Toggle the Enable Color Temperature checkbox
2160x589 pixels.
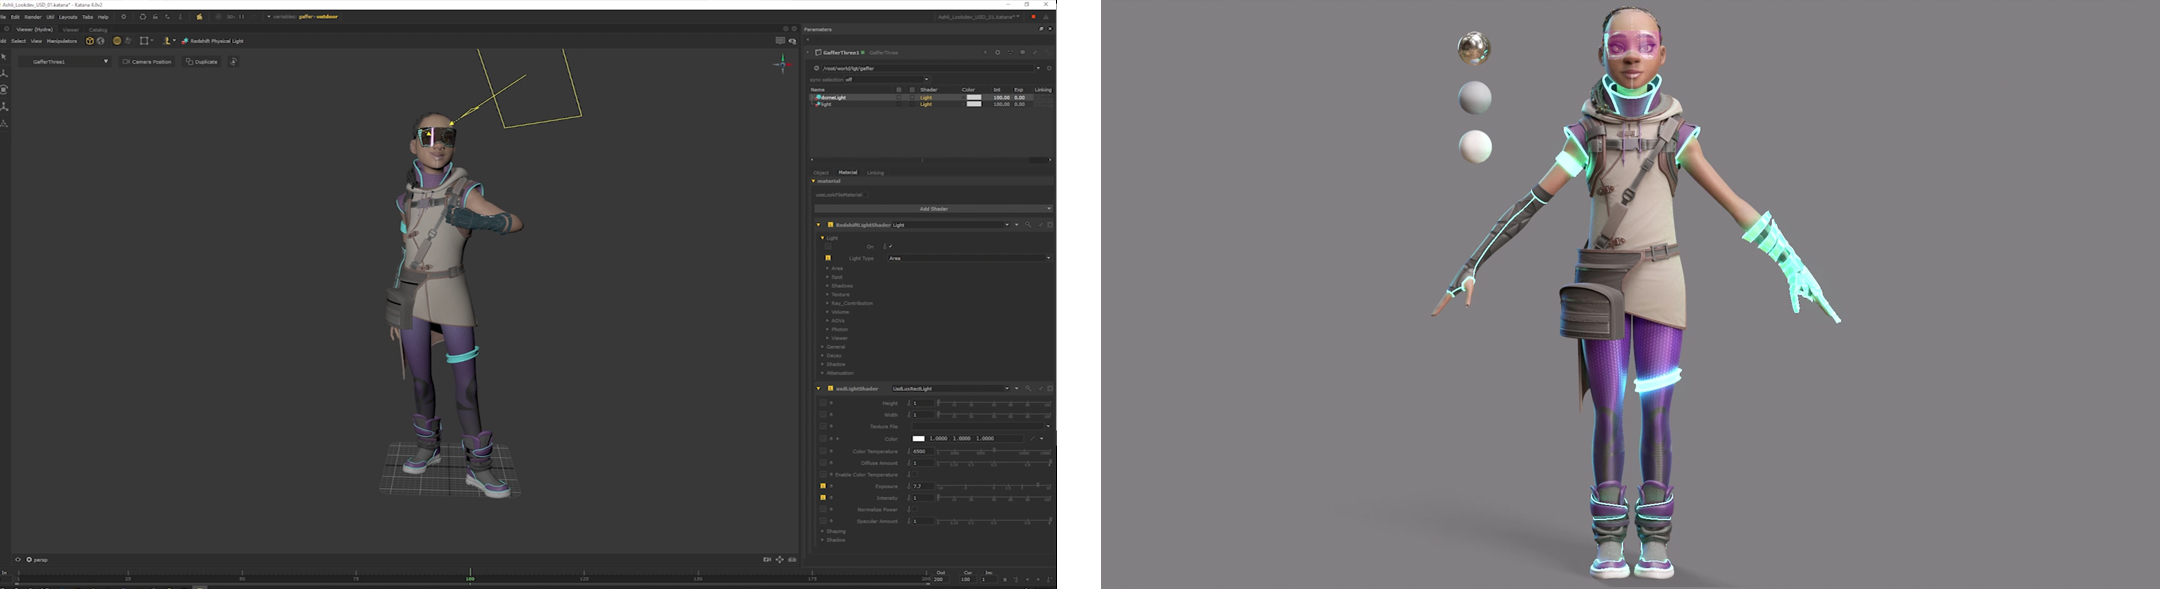914,474
